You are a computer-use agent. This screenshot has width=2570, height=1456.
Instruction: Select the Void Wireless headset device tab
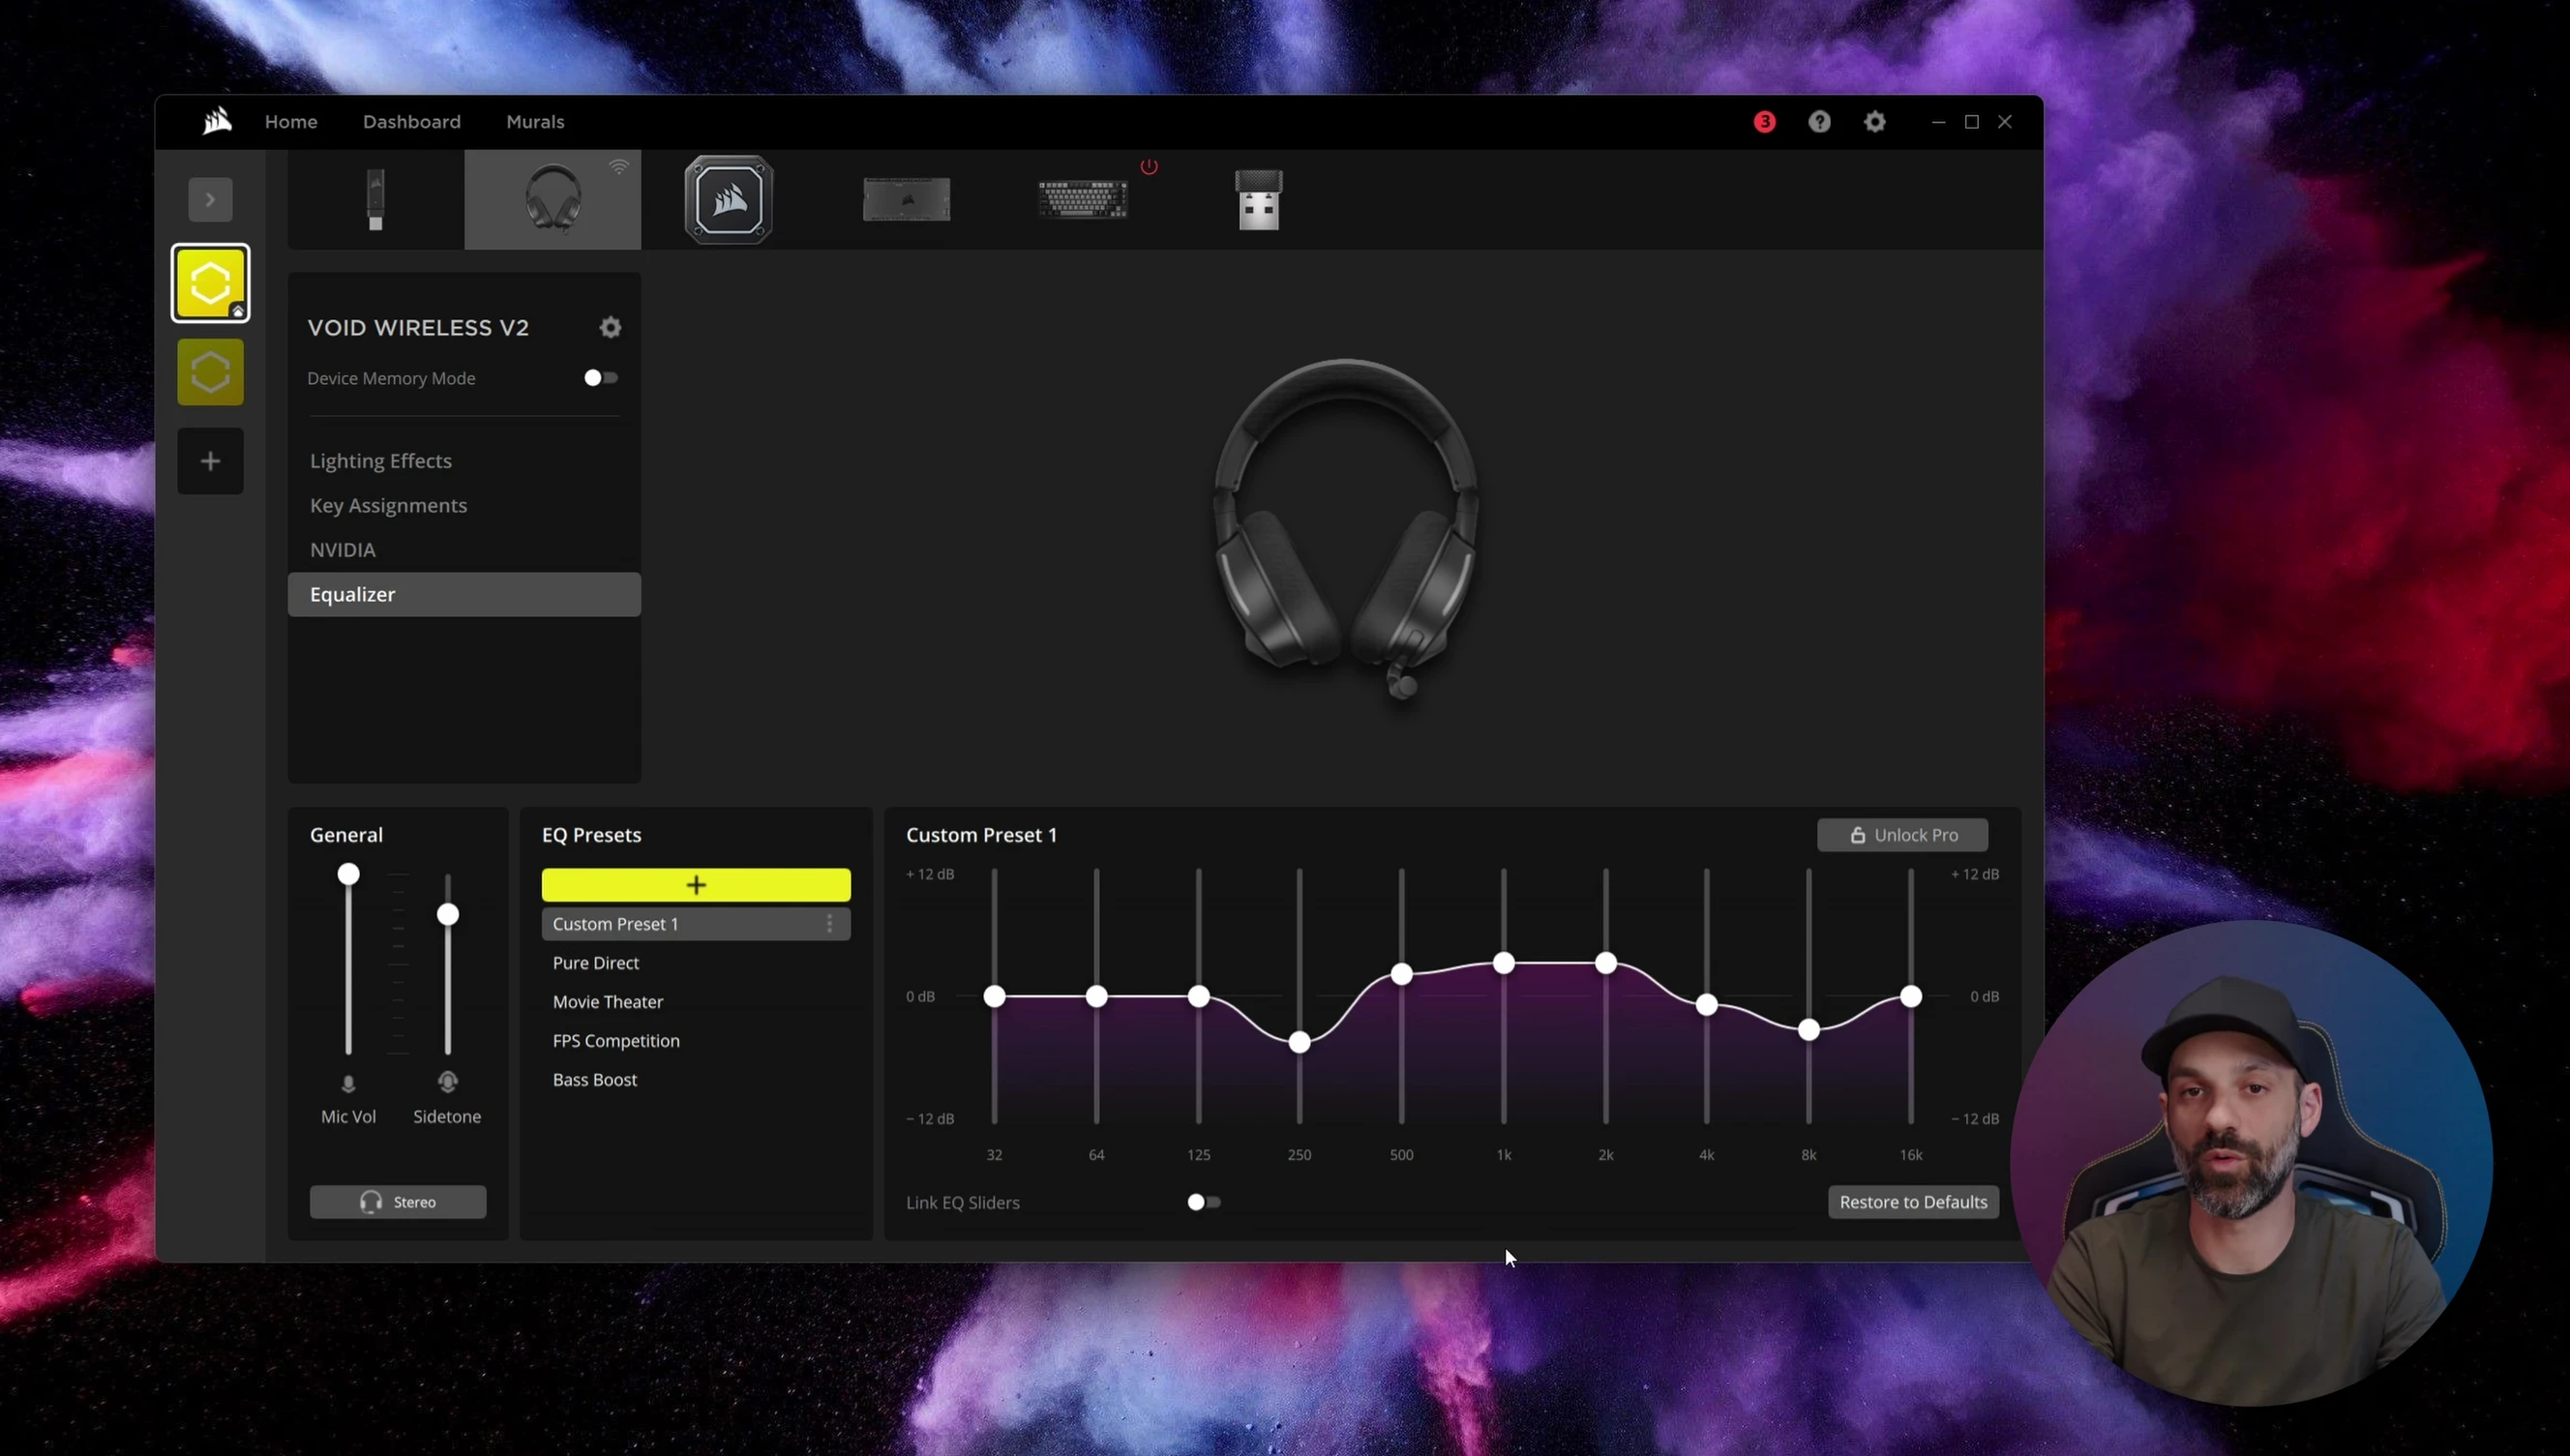tap(552, 199)
